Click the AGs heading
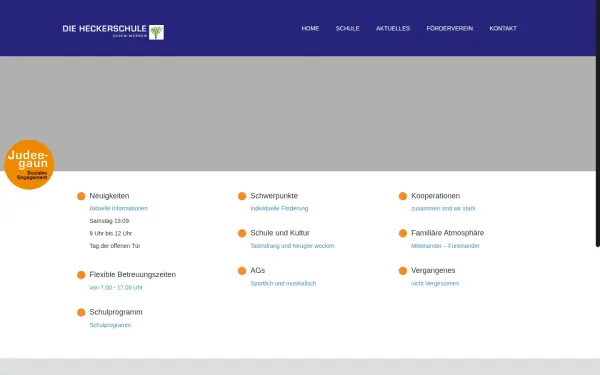600x375 pixels. click(x=258, y=271)
